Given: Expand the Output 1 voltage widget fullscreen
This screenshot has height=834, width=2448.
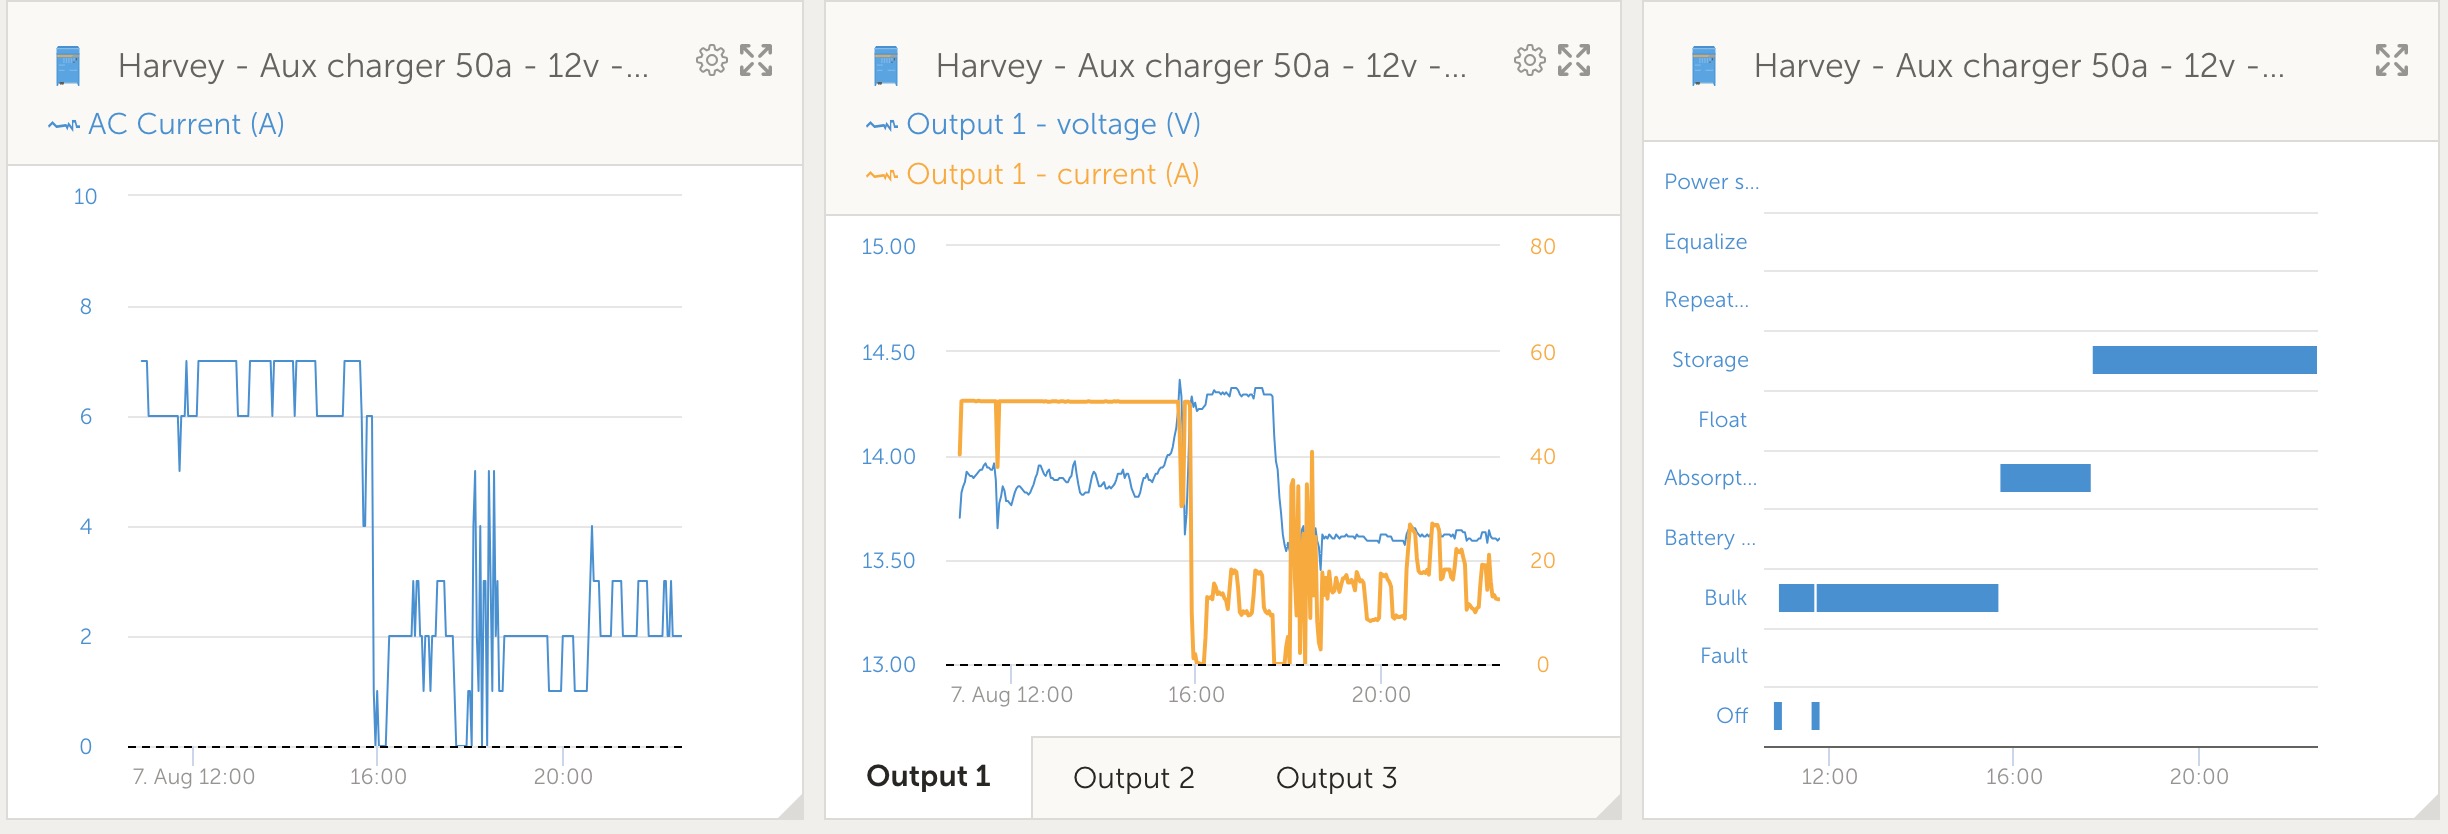Looking at the screenshot, I should pyautogui.click(x=1574, y=61).
